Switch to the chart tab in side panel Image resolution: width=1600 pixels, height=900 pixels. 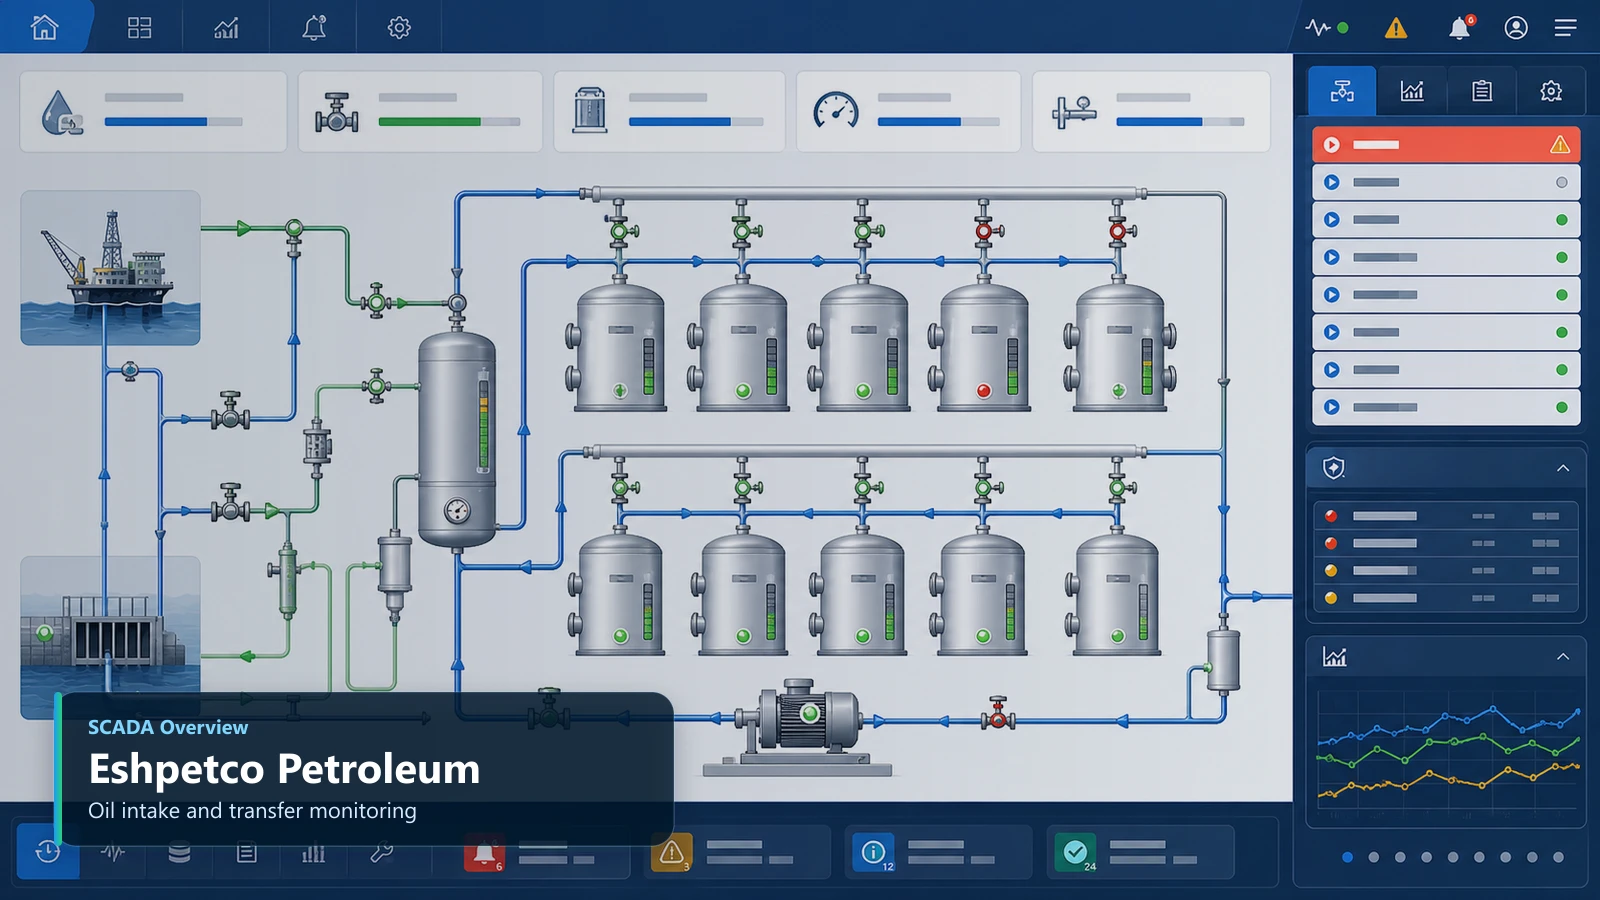[x=1412, y=91]
